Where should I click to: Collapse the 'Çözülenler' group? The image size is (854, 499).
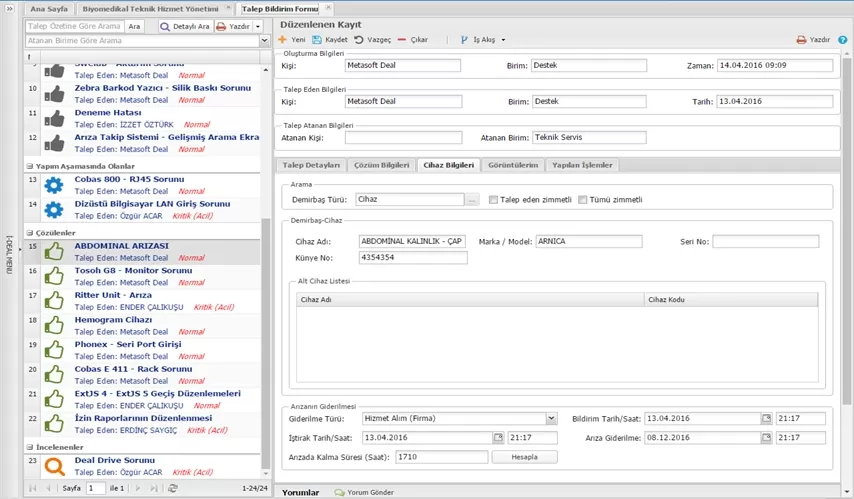(x=29, y=232)
